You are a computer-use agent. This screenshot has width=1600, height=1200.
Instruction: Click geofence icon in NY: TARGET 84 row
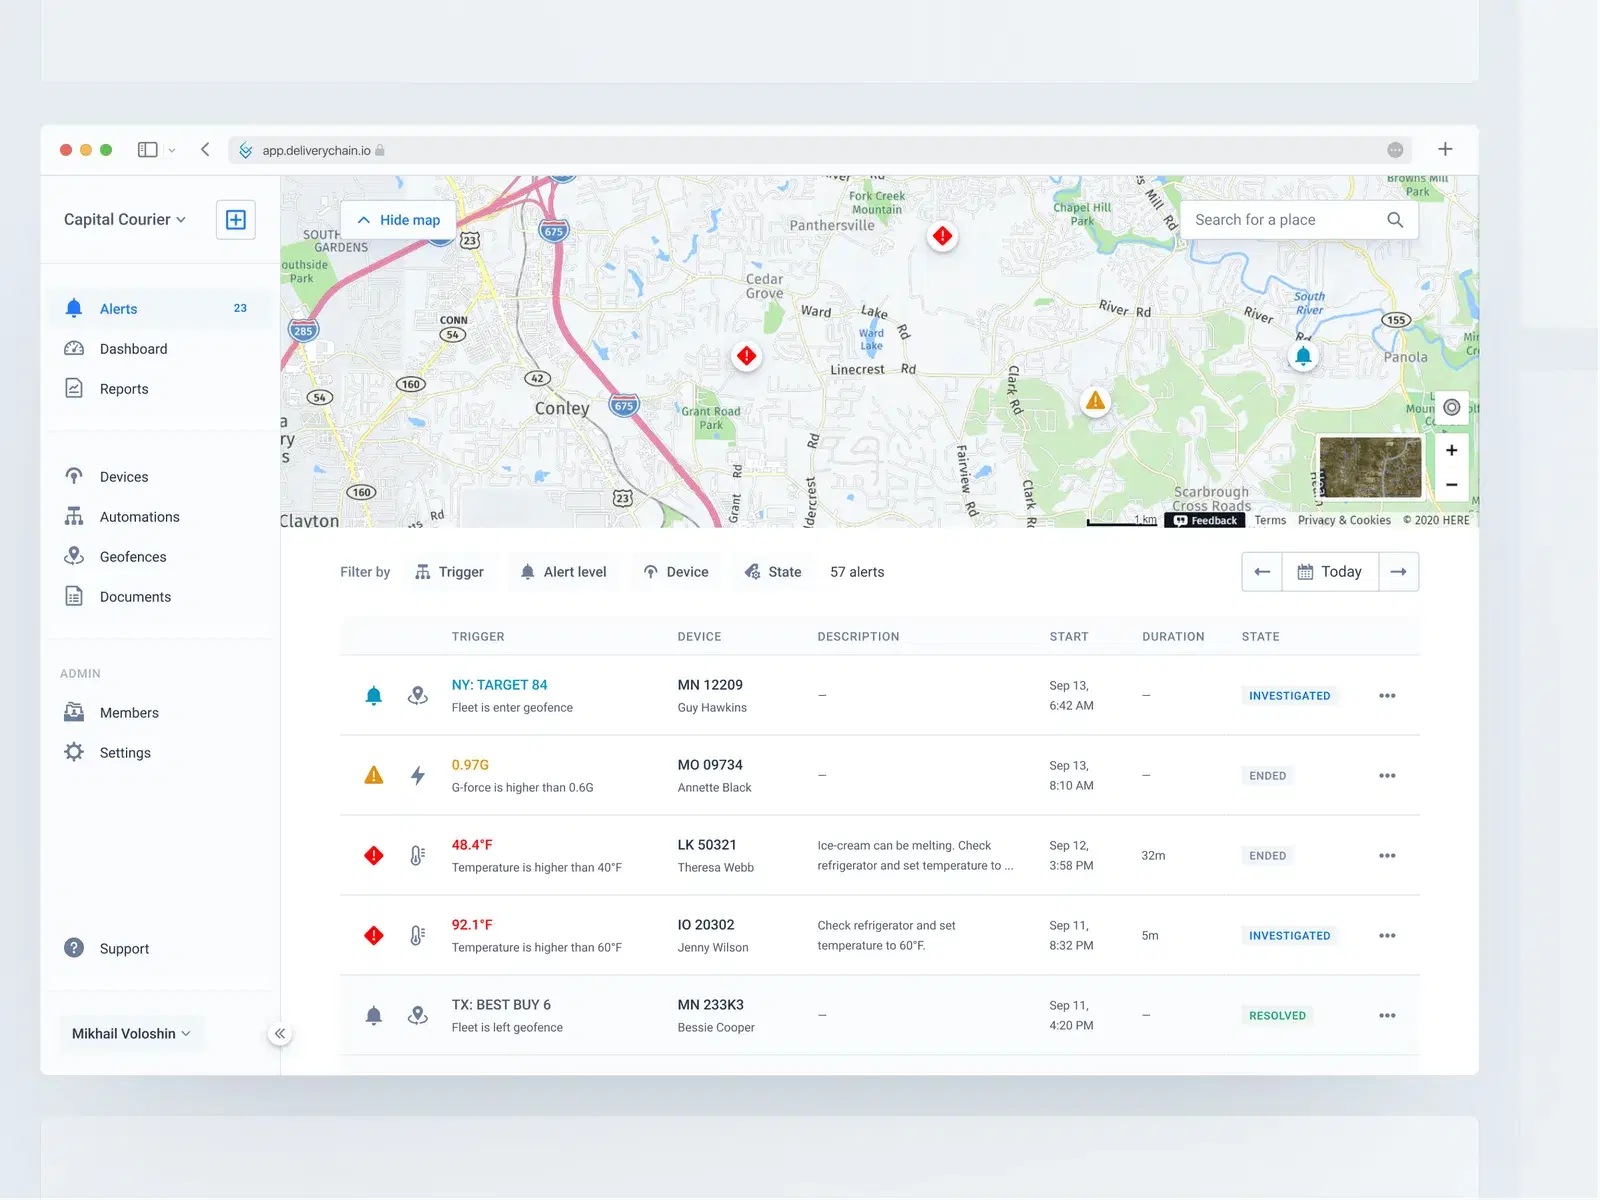(x=418, y=695)
